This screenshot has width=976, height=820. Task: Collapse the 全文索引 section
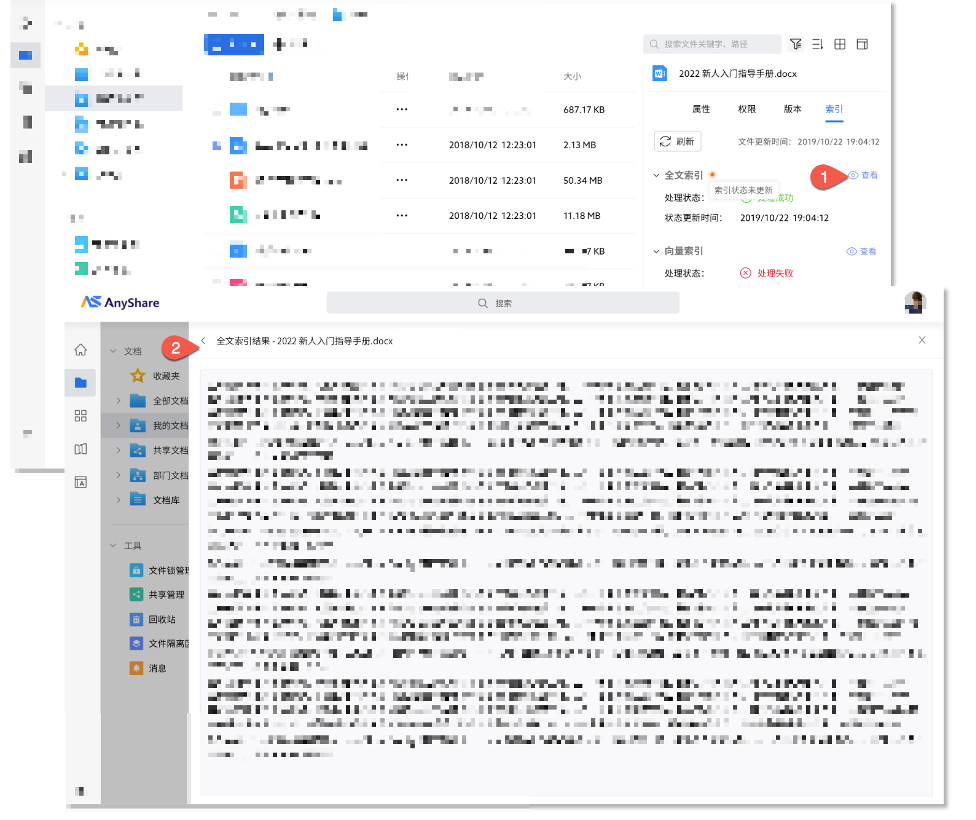(x=656, y=175)
